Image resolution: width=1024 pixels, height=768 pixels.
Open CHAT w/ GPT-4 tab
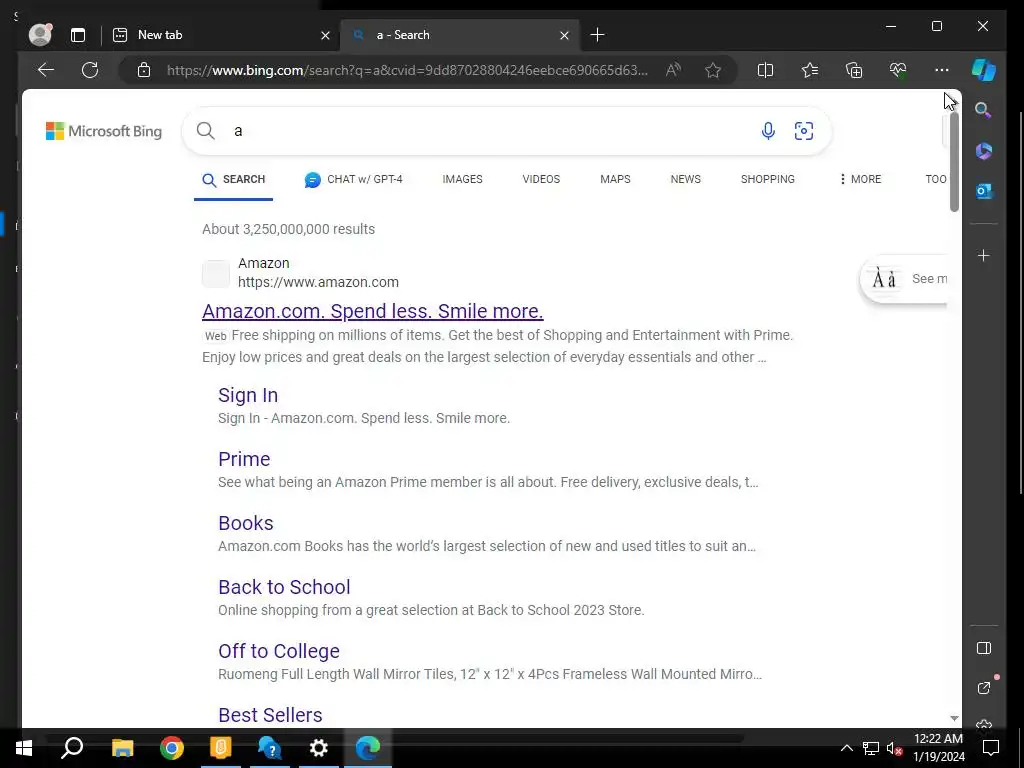[354, 180]
